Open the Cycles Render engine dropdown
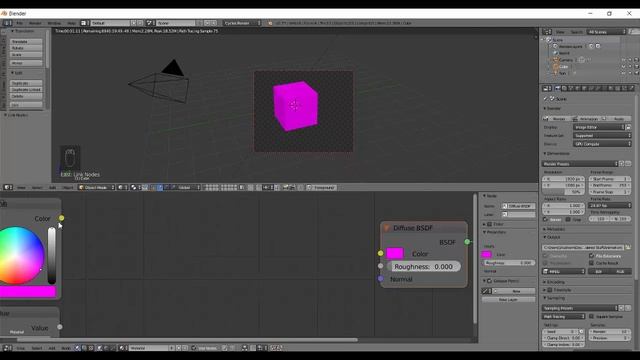Image resolution: width=640 pixels, height=360 pixels. click(242, 23)
